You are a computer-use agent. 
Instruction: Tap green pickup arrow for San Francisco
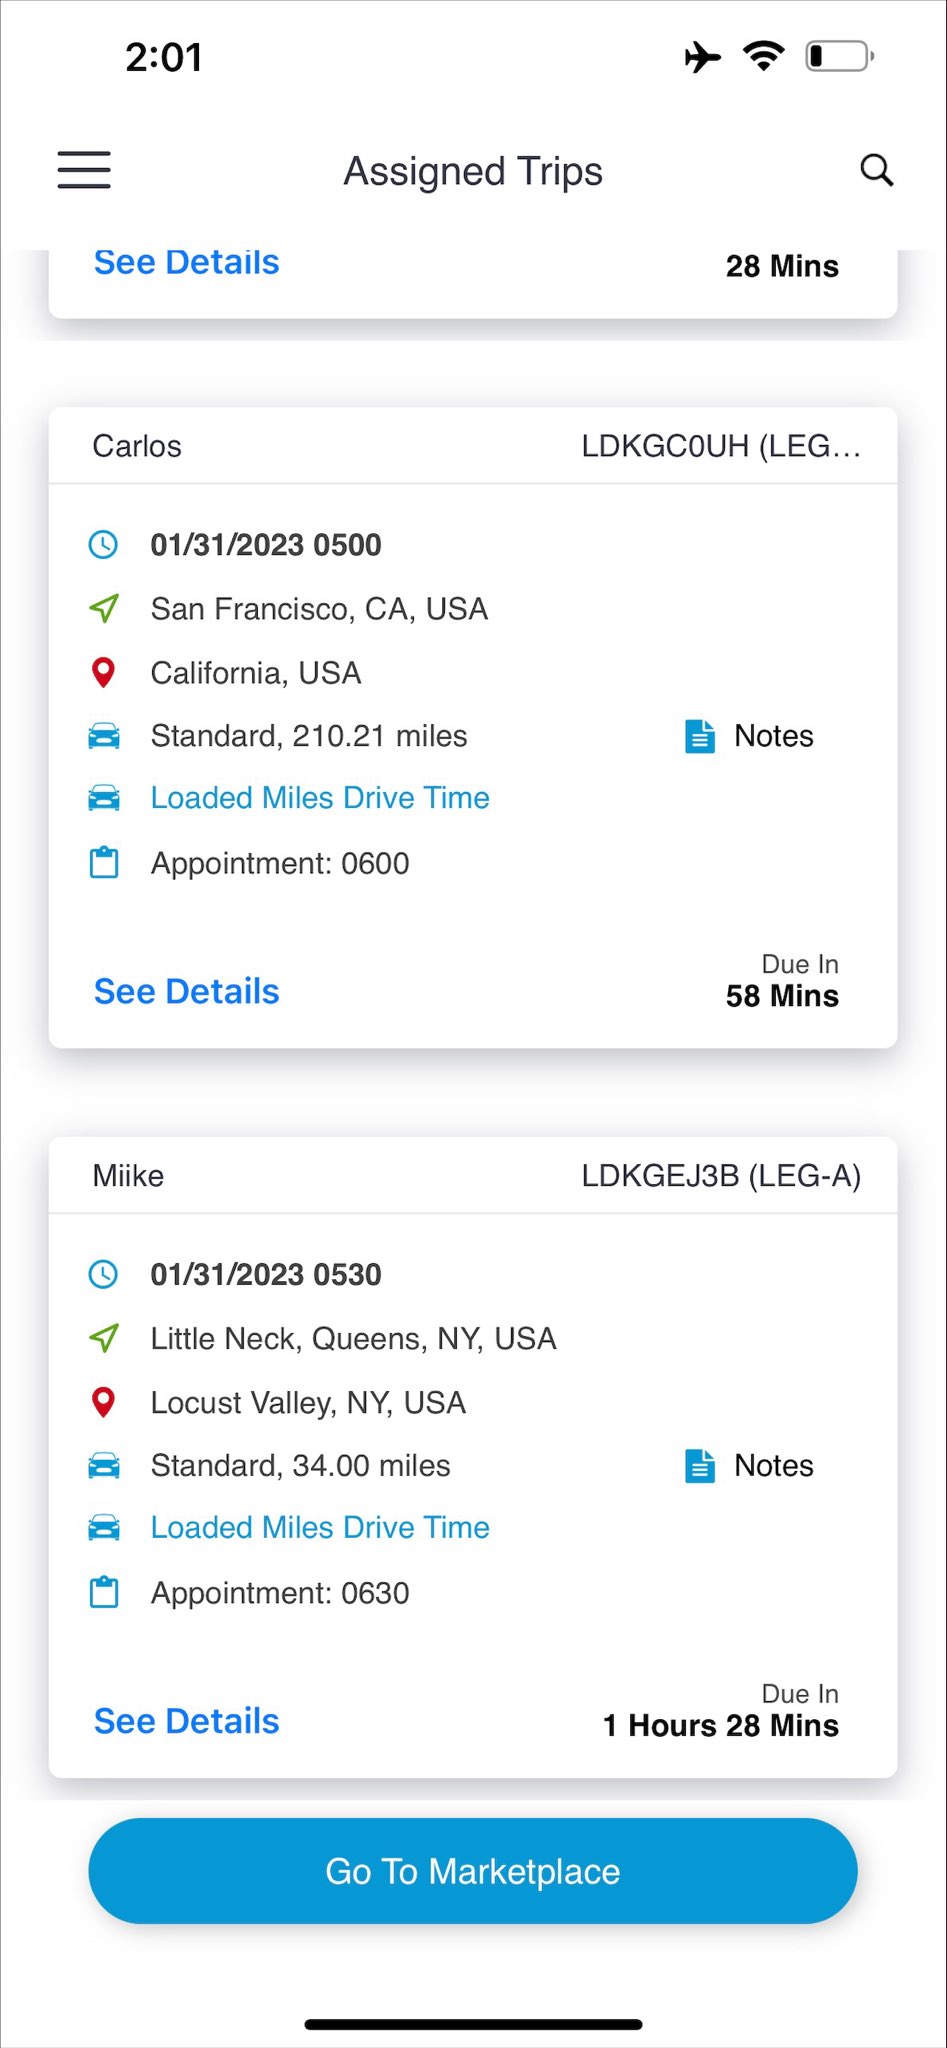point(104,608)
